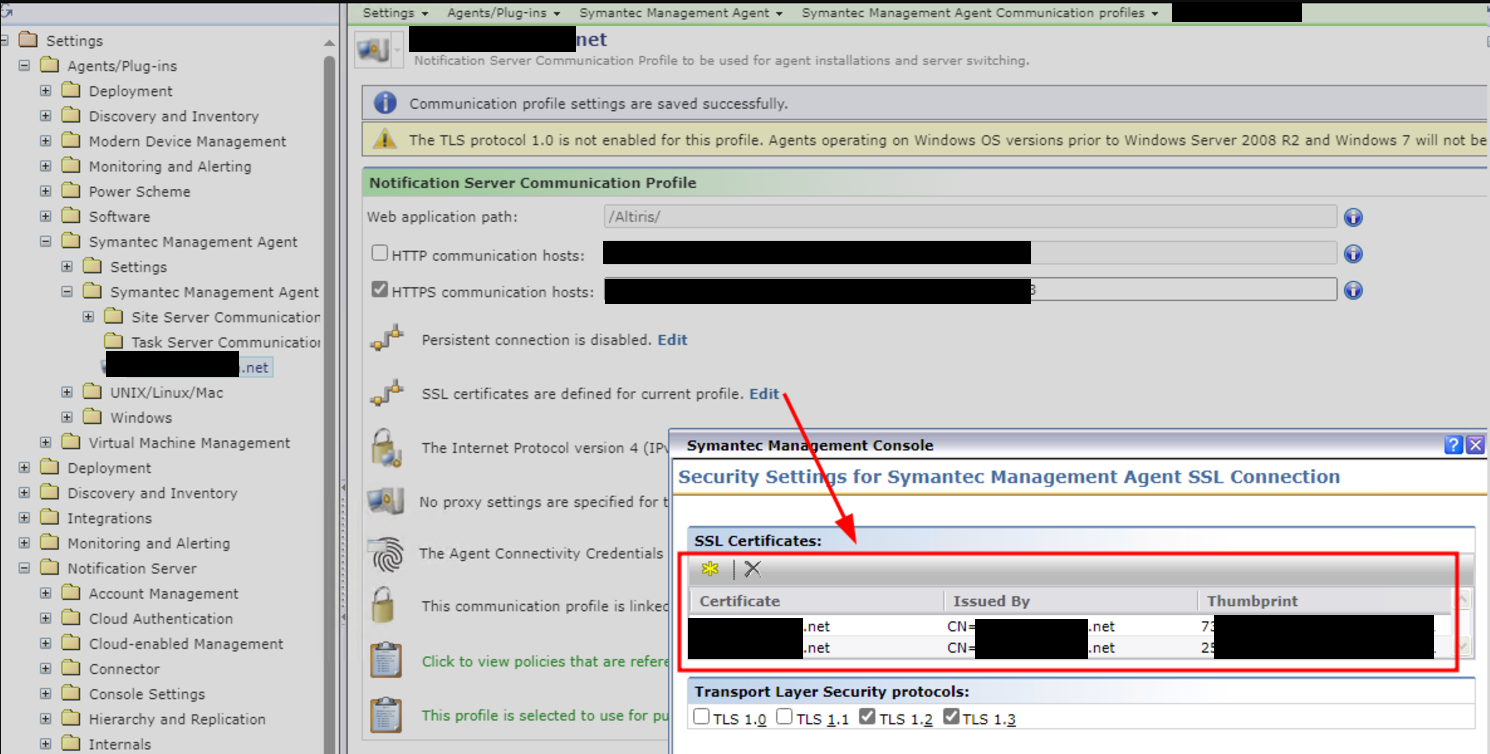Viewport: 1490px width, 754px height.
Task: Open the Symantec Management Agent Communication profiles breadcrumb menu
Action: click(x=980, y=13)
